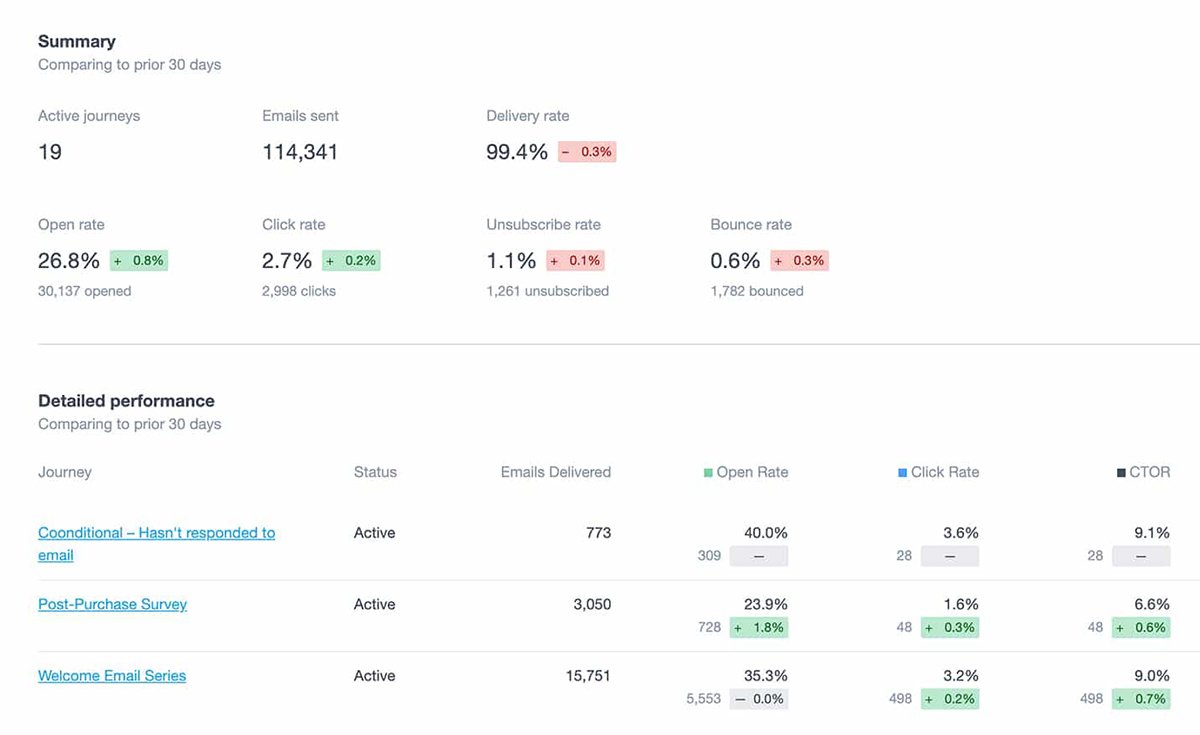
Task: Click the green +0.2% summary Click rate badge
Action: tap(351, 261)
